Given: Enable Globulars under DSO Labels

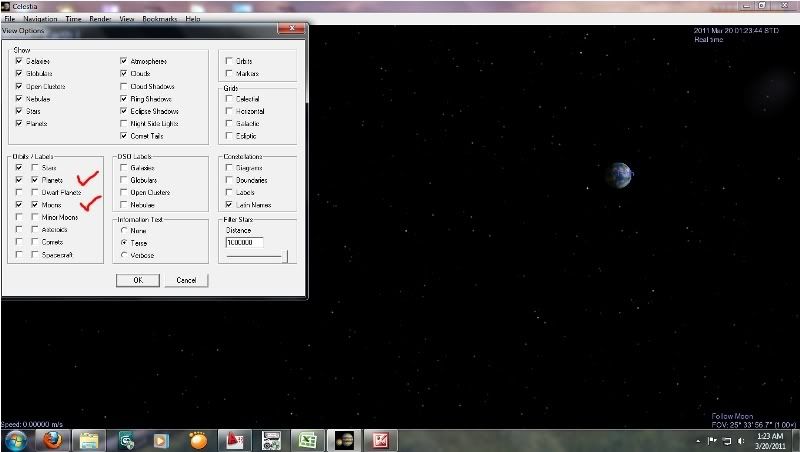Looking at the screenshot, I should click(x=123, y=180).
